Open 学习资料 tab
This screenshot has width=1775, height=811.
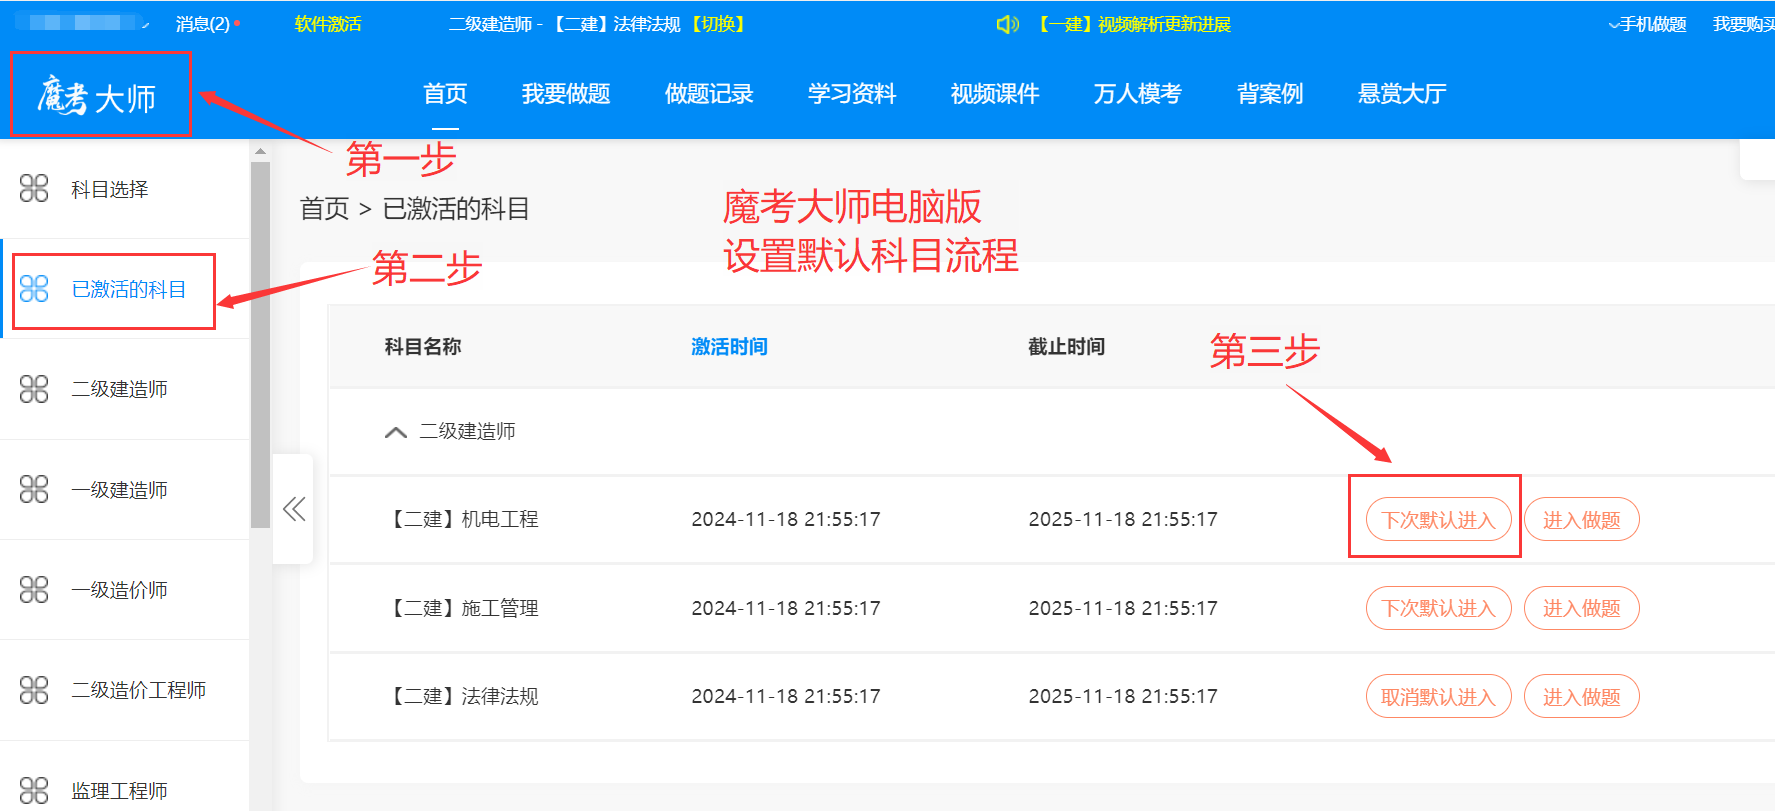(x=852, y=94)
